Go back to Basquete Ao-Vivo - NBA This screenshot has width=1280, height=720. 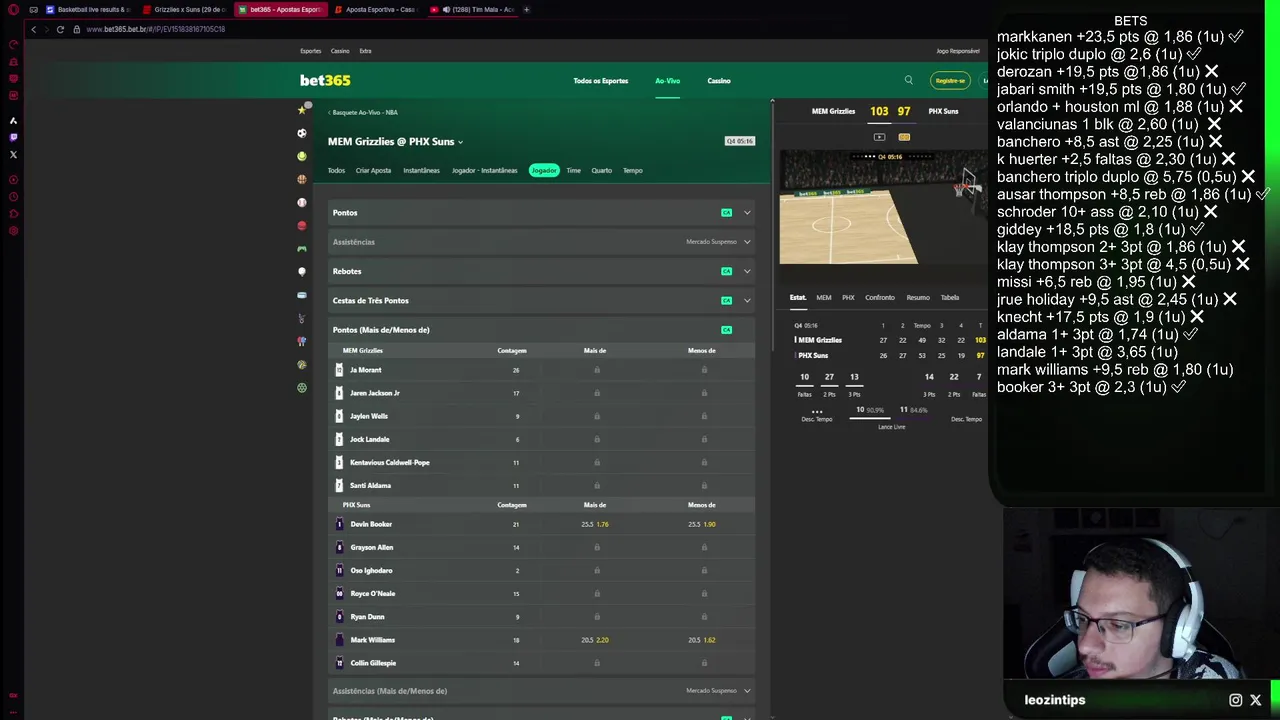click(x=363, y=112)
